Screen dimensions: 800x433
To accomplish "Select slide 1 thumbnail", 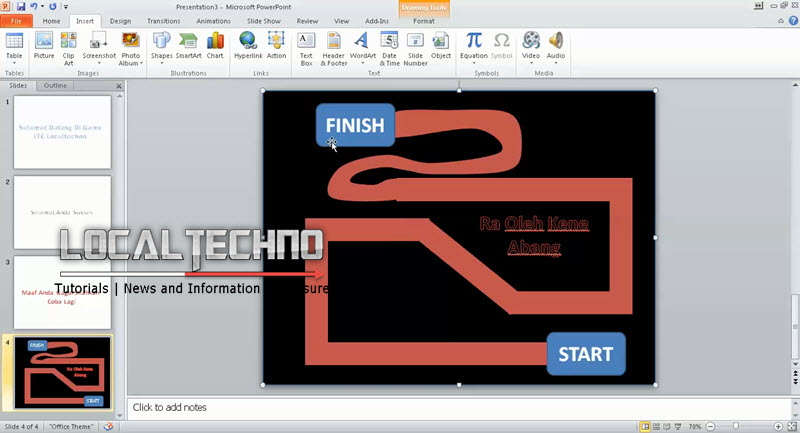I will [62, 132].
